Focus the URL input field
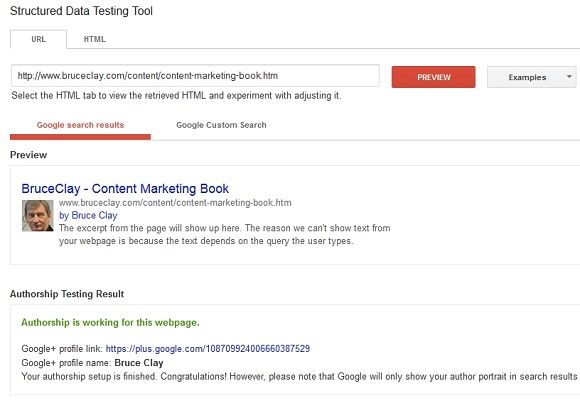Image resolution: width=580 pixels, height=403 pixels. 195,76
